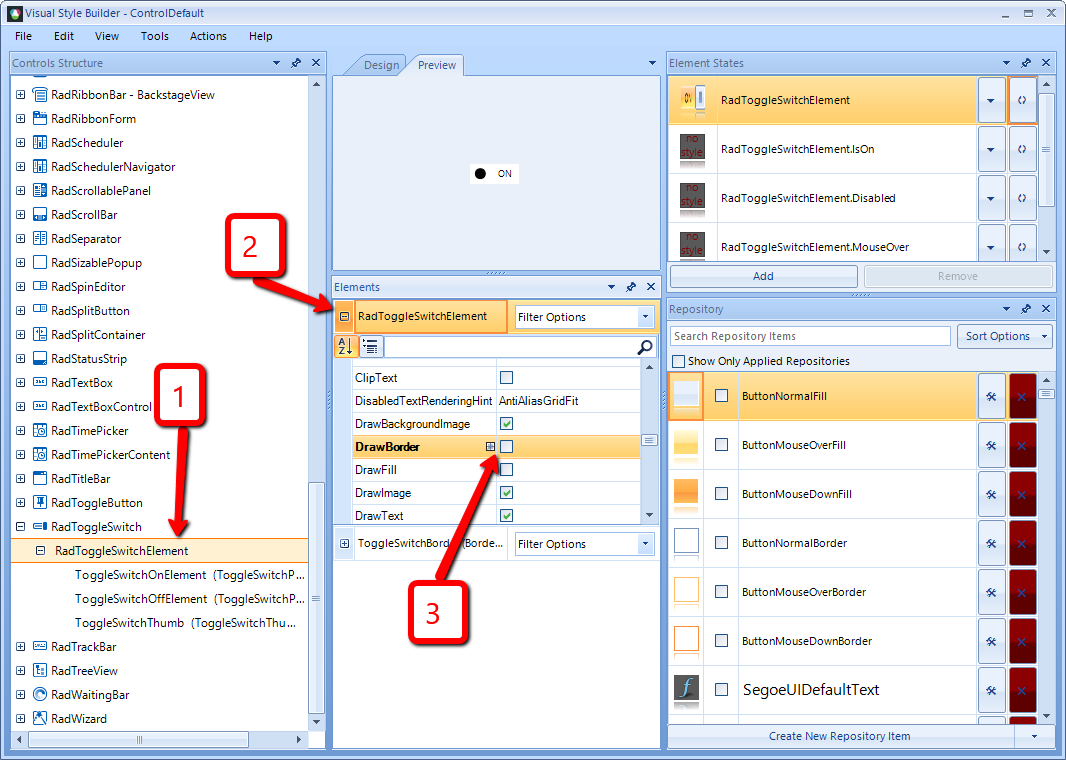
Task: Open the Actions menu
Action: 208,36
